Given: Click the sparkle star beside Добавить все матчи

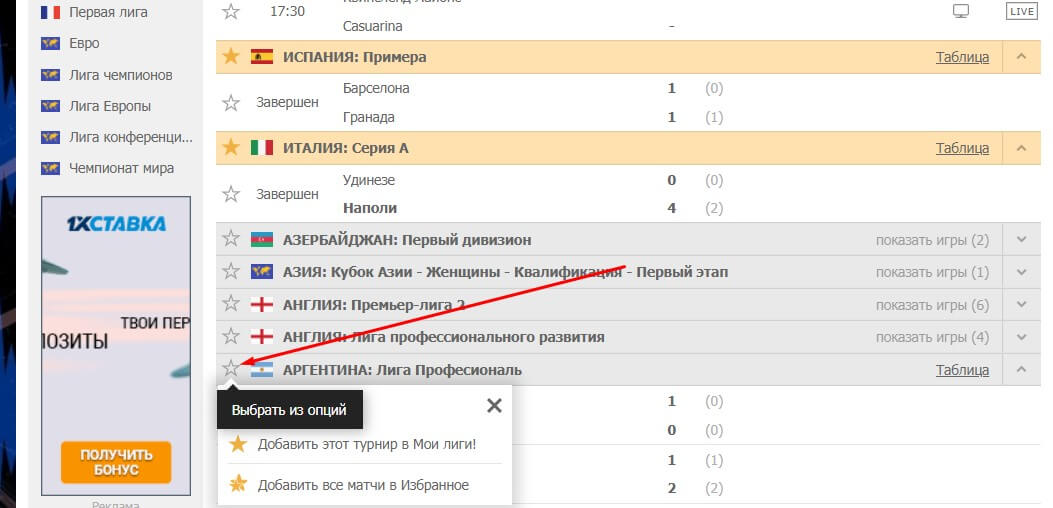Looking at the screenshot, I should [238, 484].
